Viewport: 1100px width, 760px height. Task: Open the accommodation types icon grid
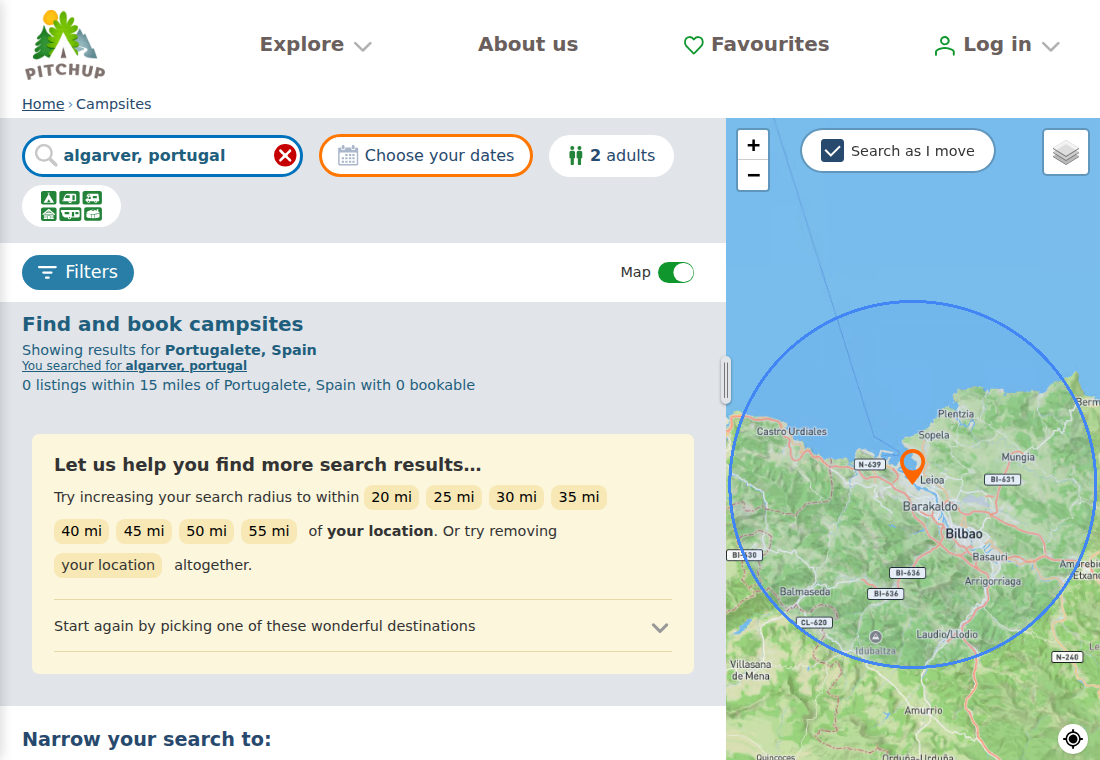[x=72, y=206]
